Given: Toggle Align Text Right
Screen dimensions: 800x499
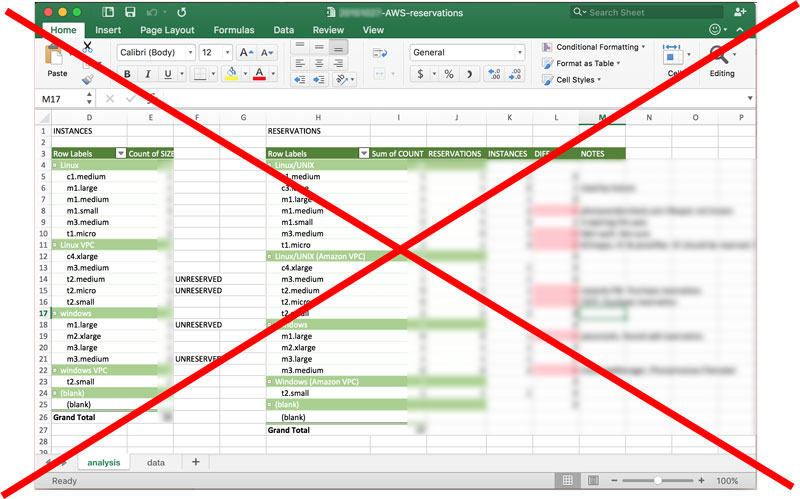Looking at the screenshot, I should click(x=338, y=63).
